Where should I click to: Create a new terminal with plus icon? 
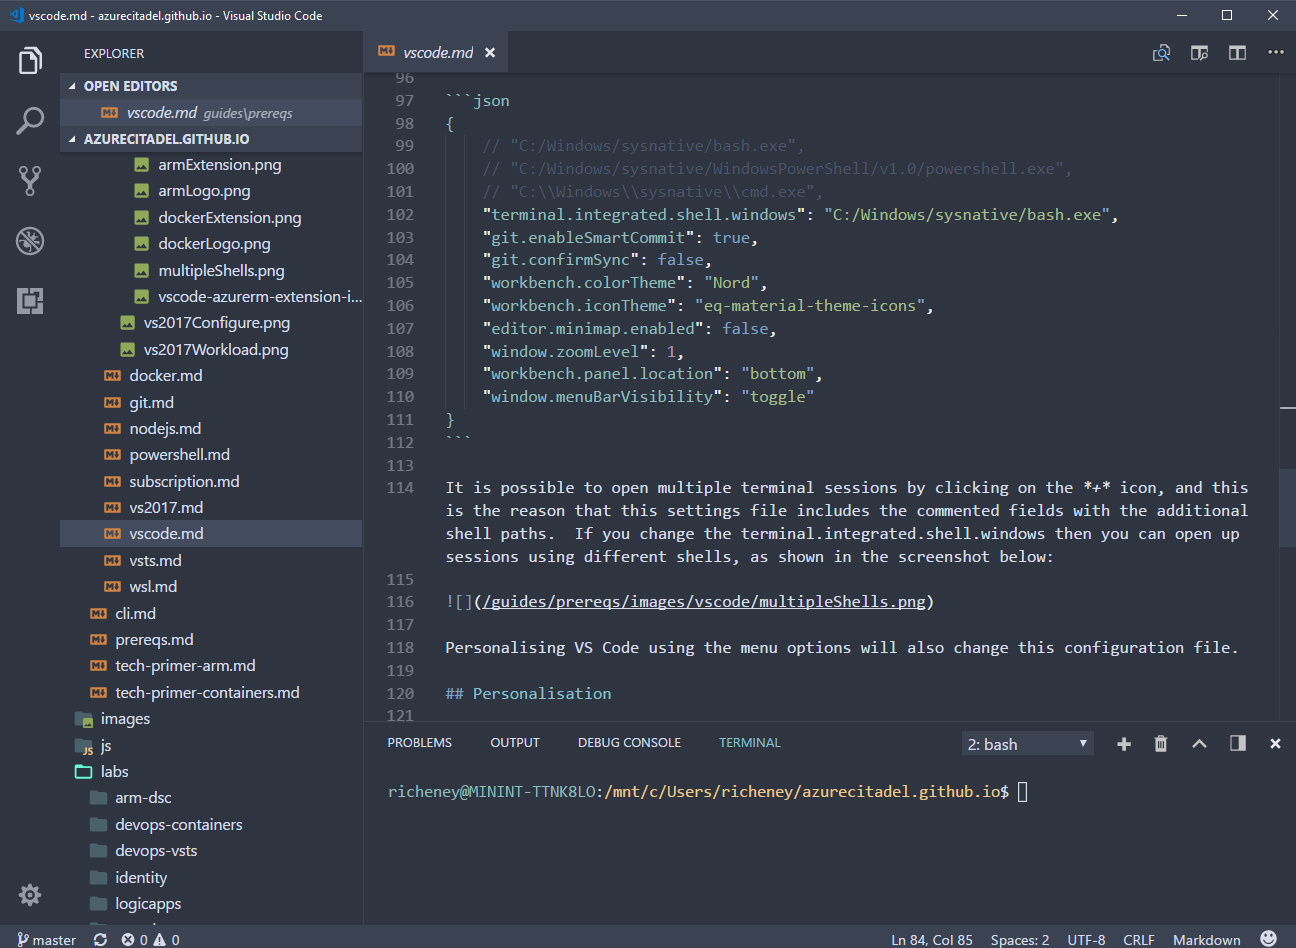[1124, 743]
